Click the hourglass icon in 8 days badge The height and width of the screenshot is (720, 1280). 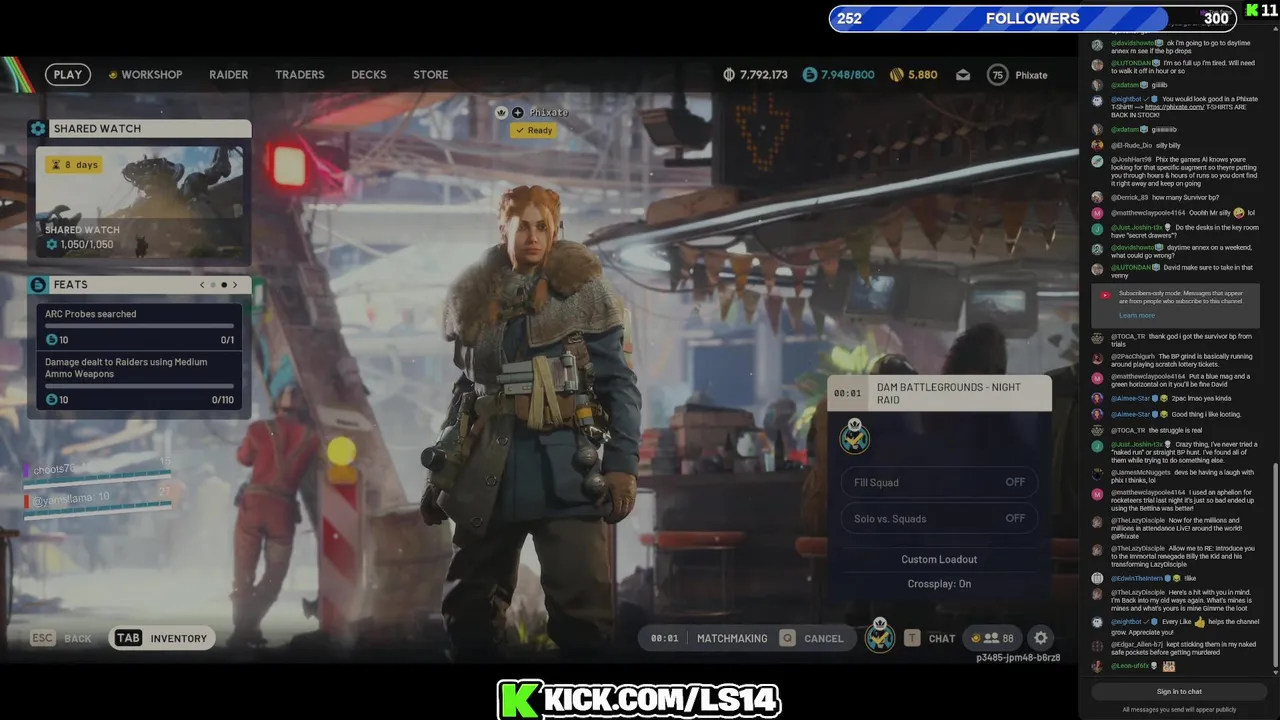(x=55, y=164)
